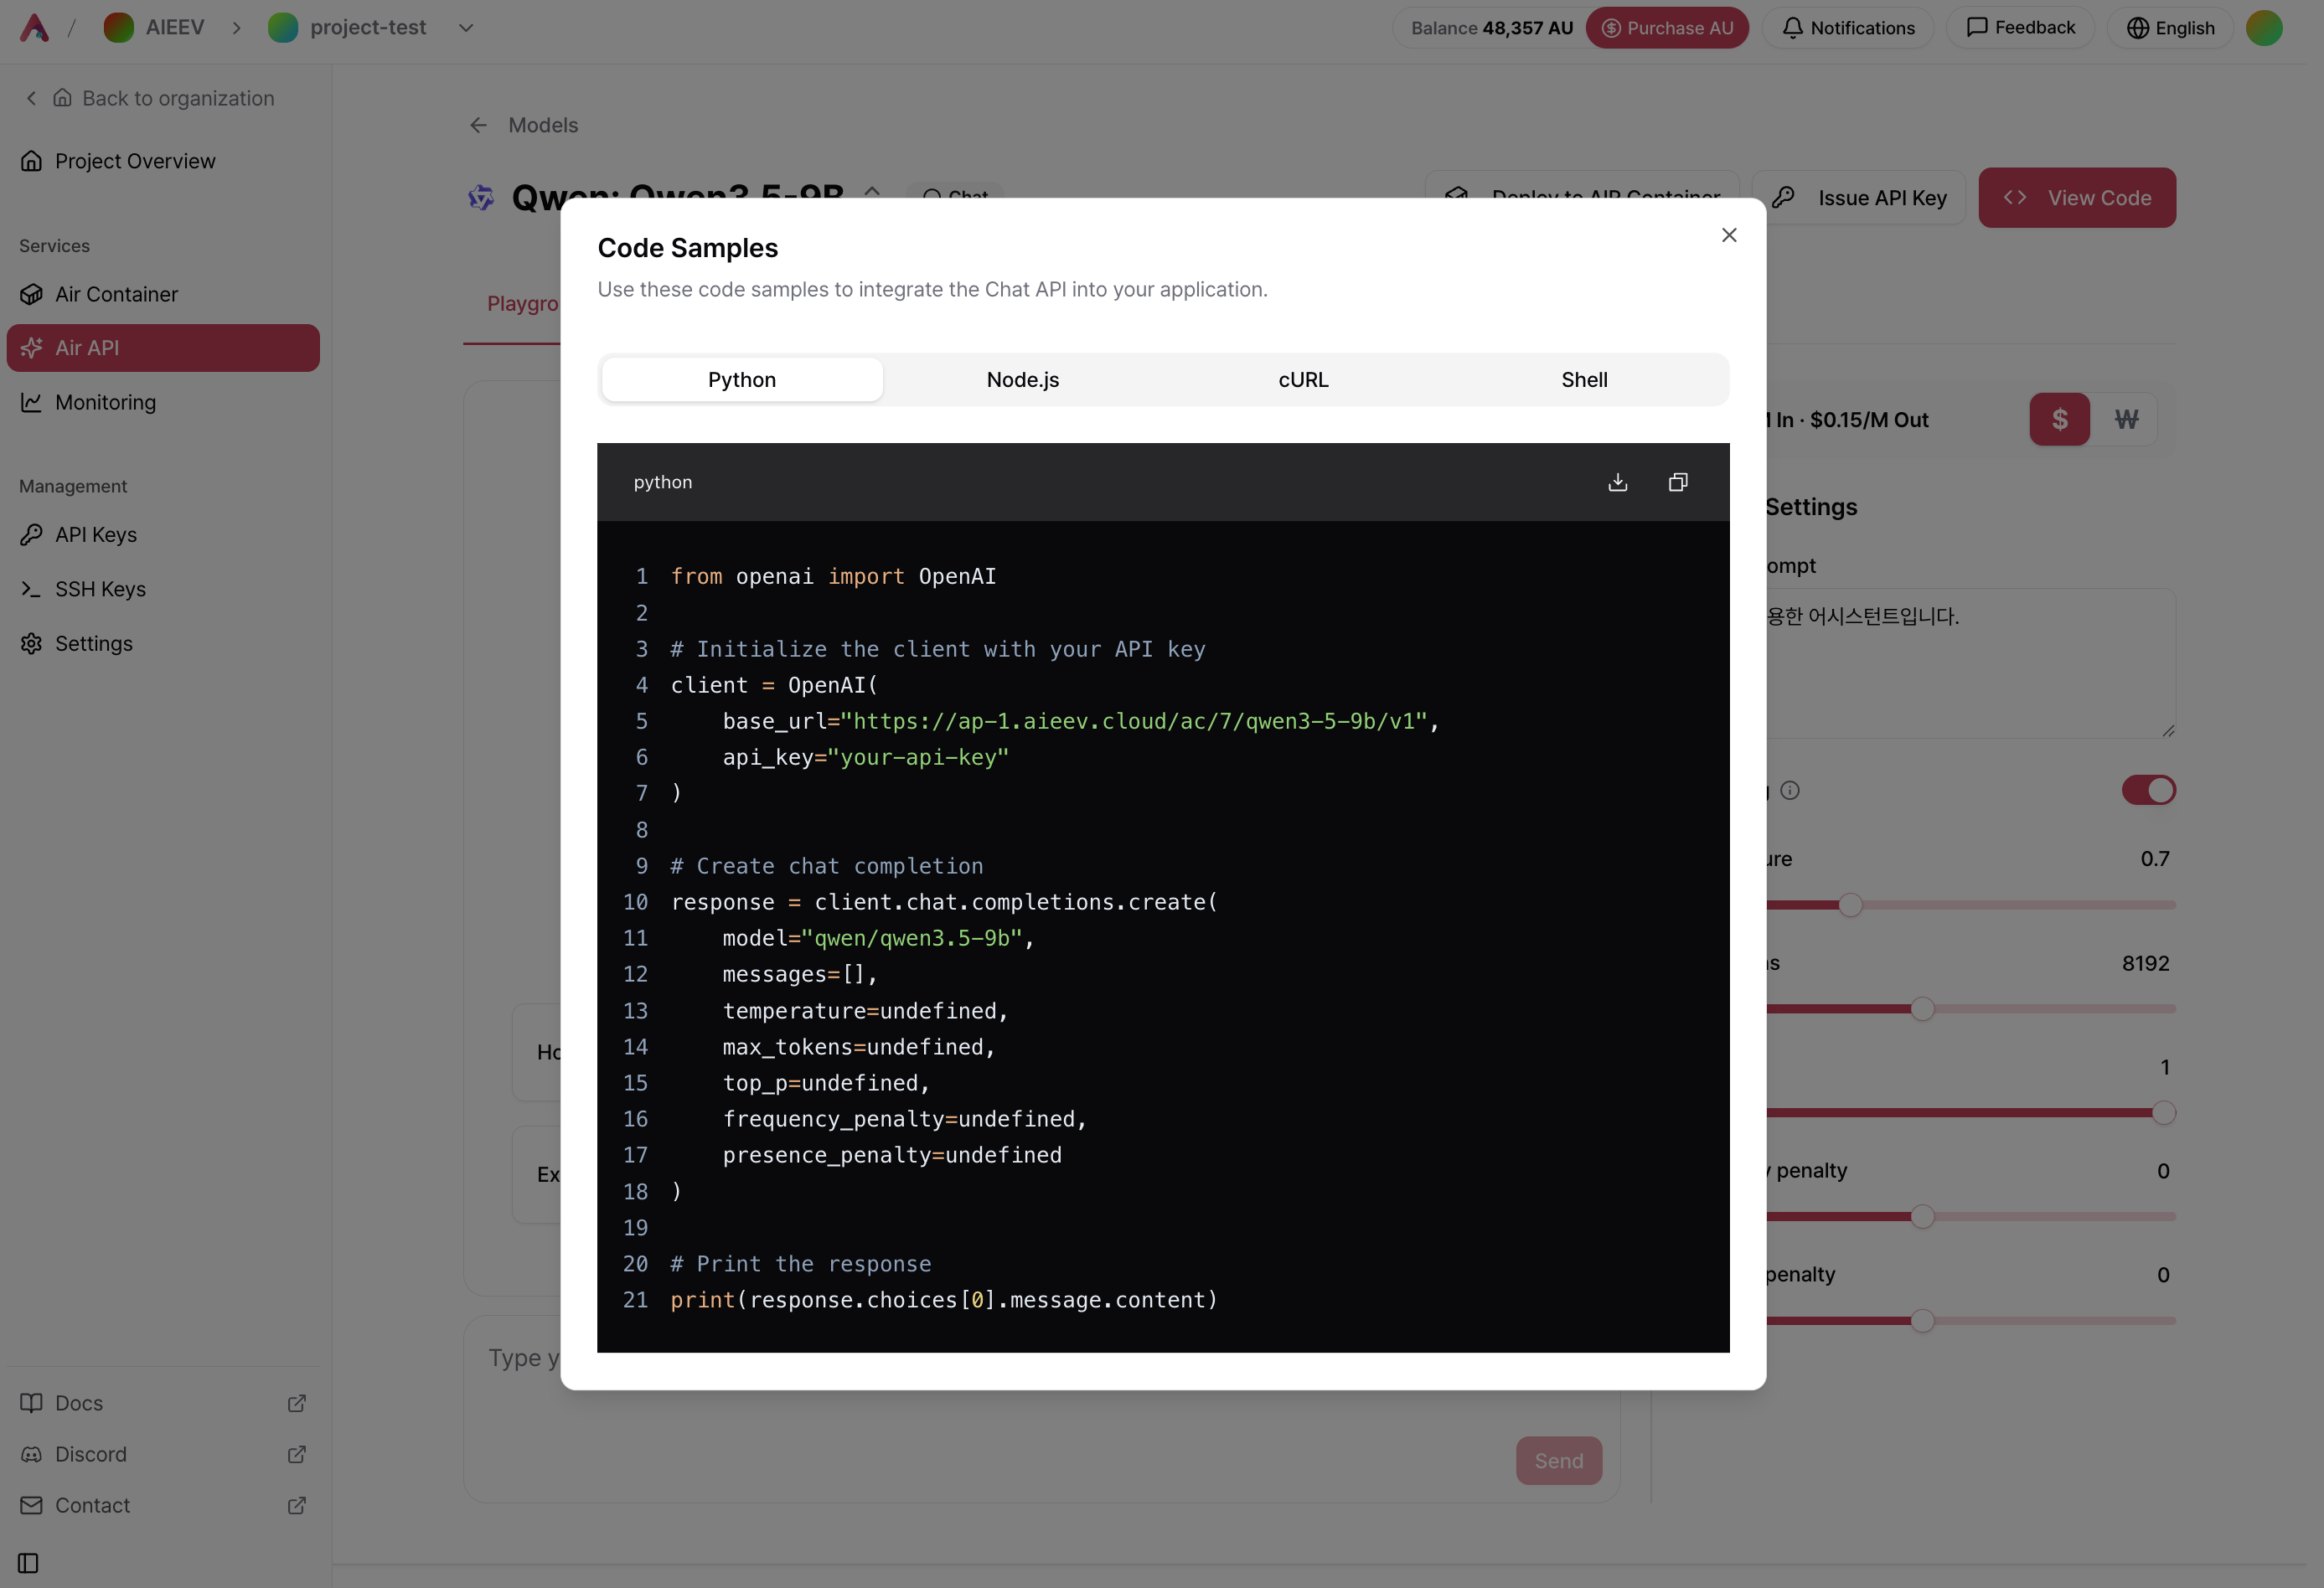The image size is (2324, 1588).
Task: Adjust the top-p slider at 1
Action: pyautogui.click(x=2163, y=1113)
